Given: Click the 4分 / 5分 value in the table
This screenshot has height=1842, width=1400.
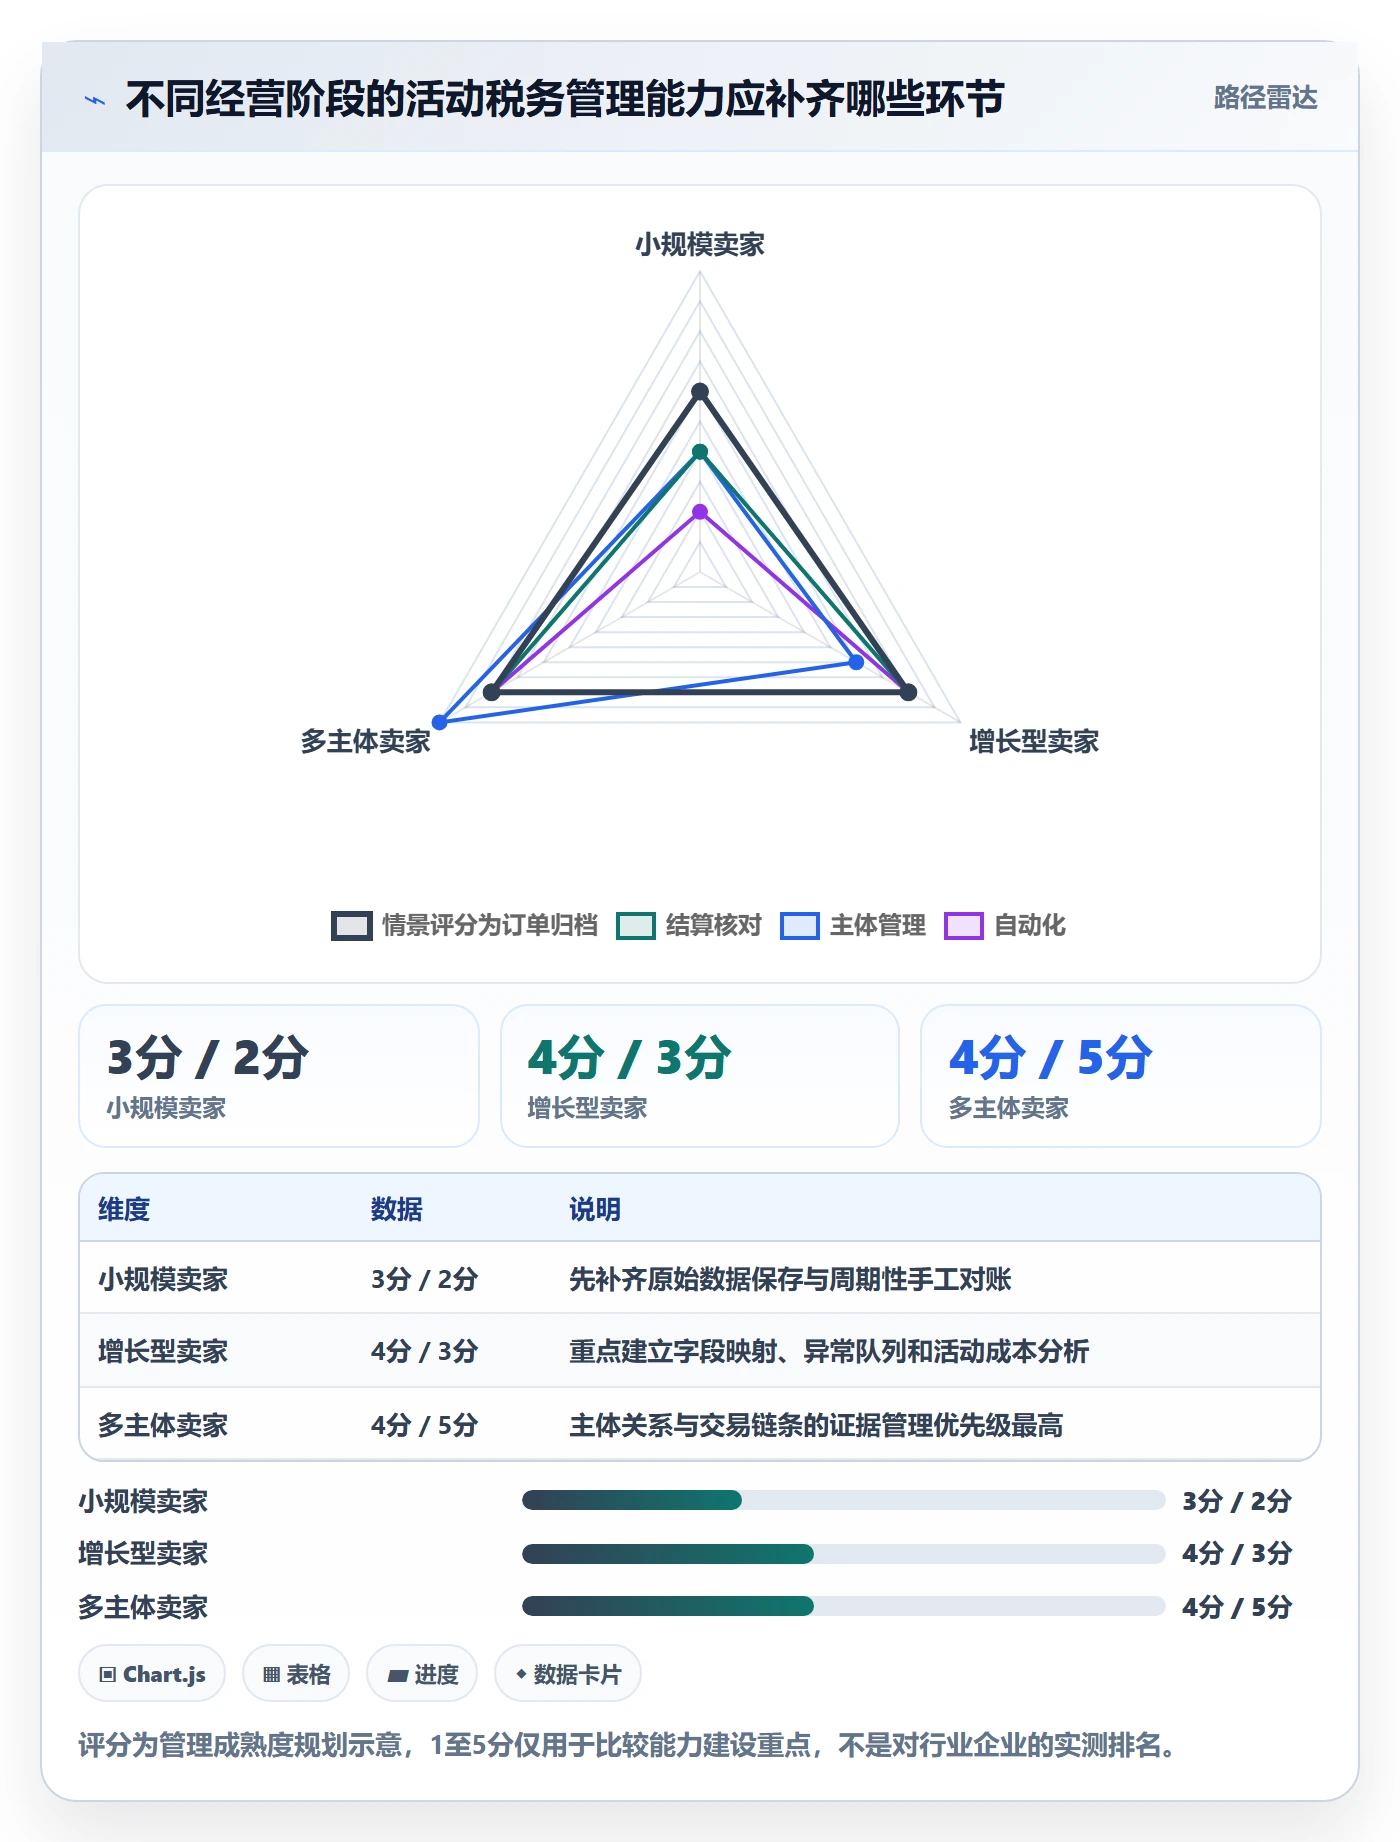Looking at the screenshot, I should [x=424, y=1425].
